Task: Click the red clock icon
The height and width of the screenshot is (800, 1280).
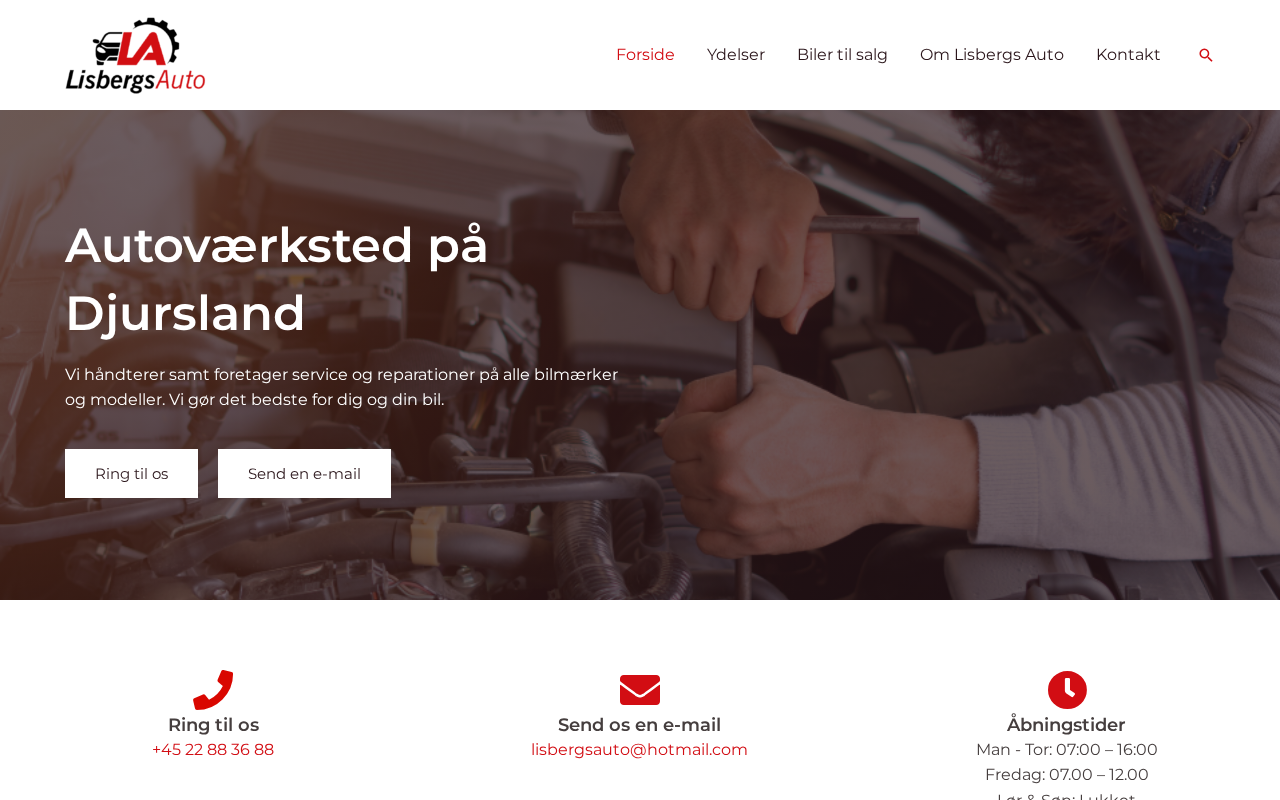Action: pyautogui.click(x=1067, y=690)
